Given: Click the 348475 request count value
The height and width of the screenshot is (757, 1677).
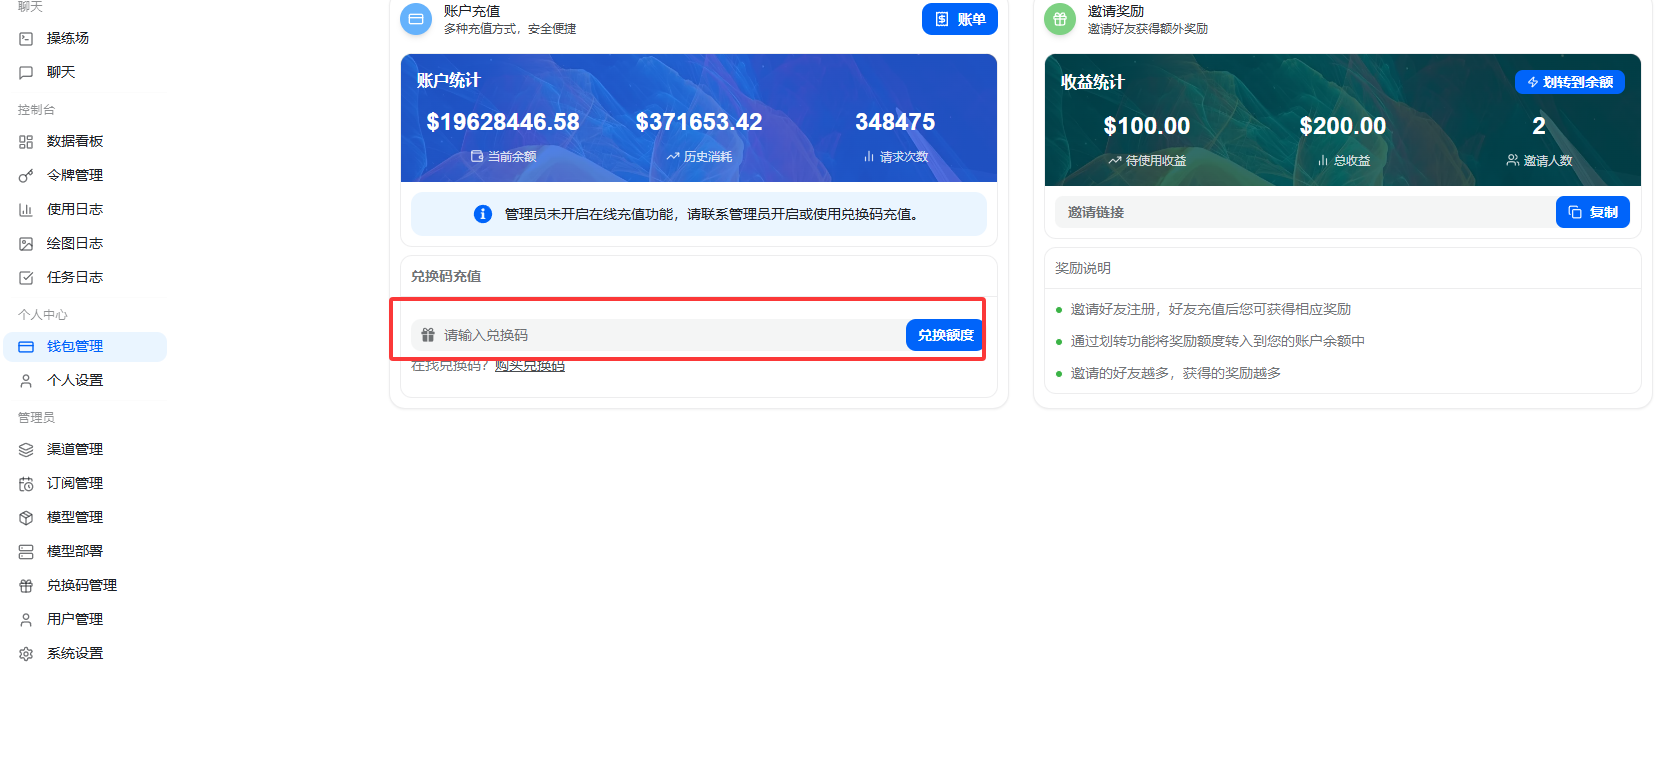Looking at the screenshot, I should click(x=895, y=122).
